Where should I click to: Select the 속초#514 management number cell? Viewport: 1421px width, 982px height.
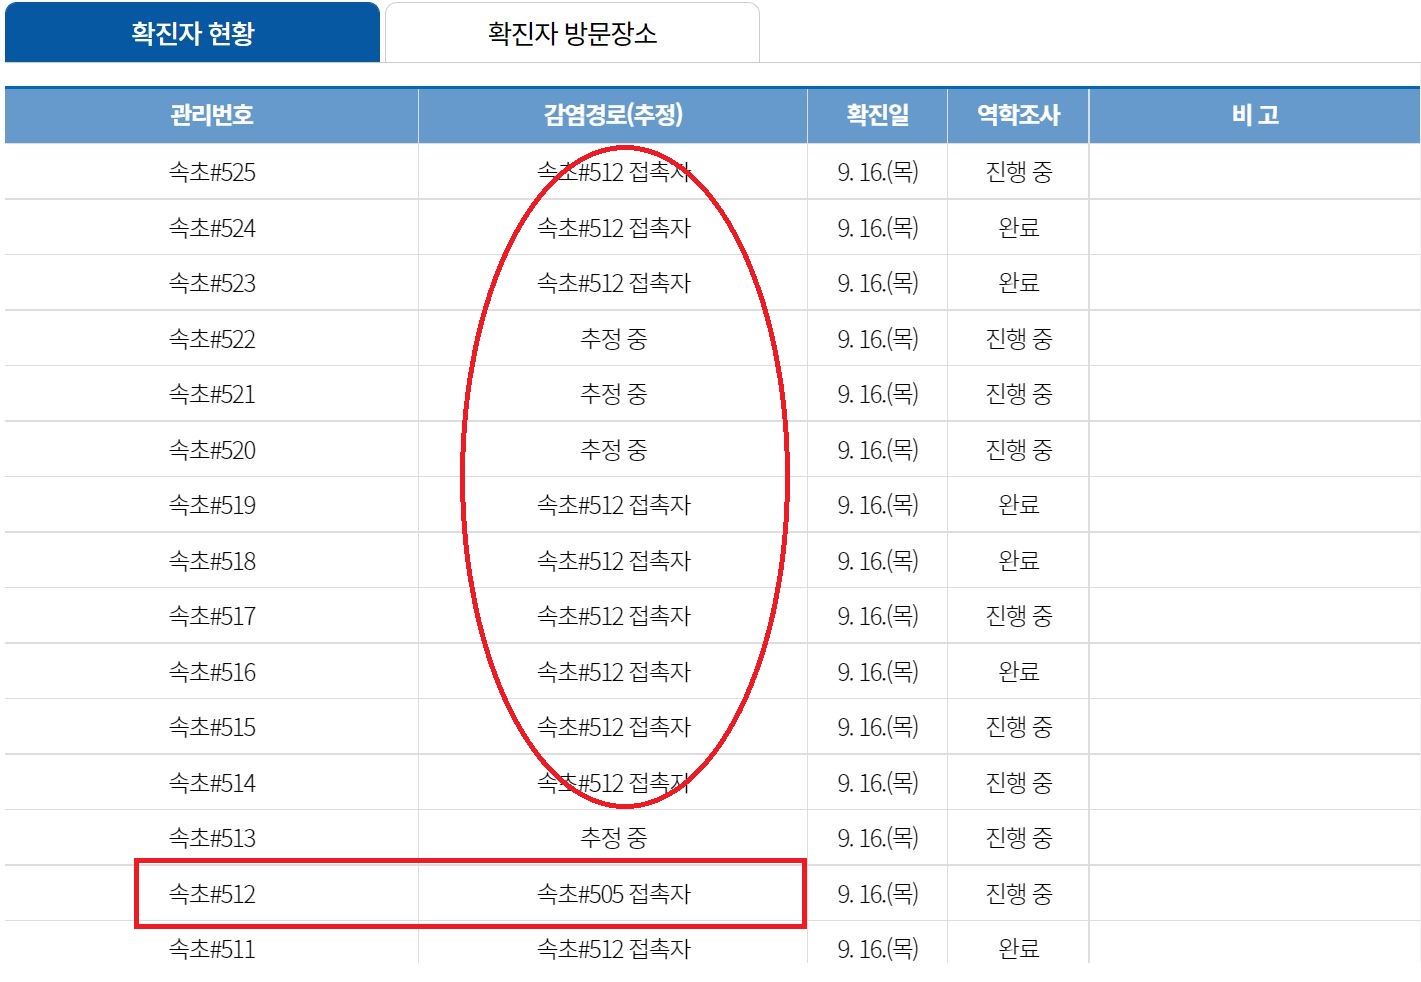pyautogui.click(x=212, y=783)
